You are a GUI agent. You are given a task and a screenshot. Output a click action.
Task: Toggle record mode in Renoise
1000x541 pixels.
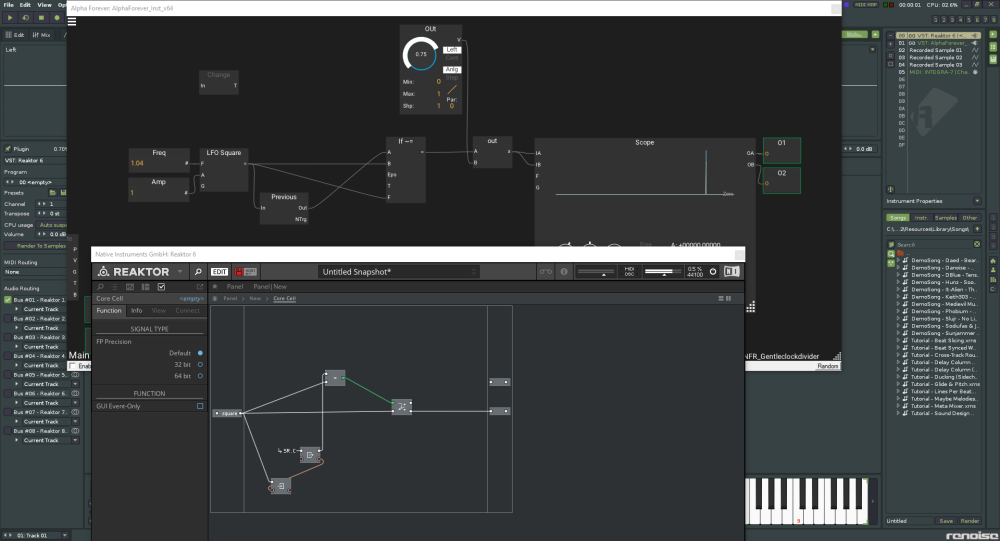pos(56,18)
